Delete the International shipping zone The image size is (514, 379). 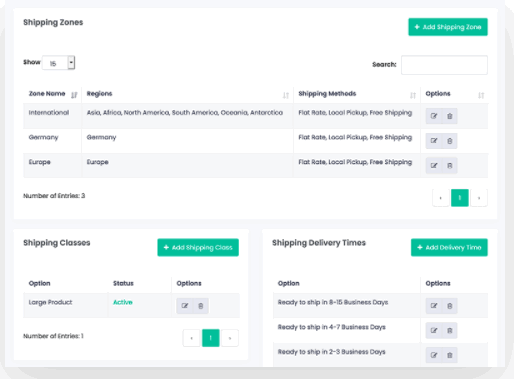pos(450,116)
